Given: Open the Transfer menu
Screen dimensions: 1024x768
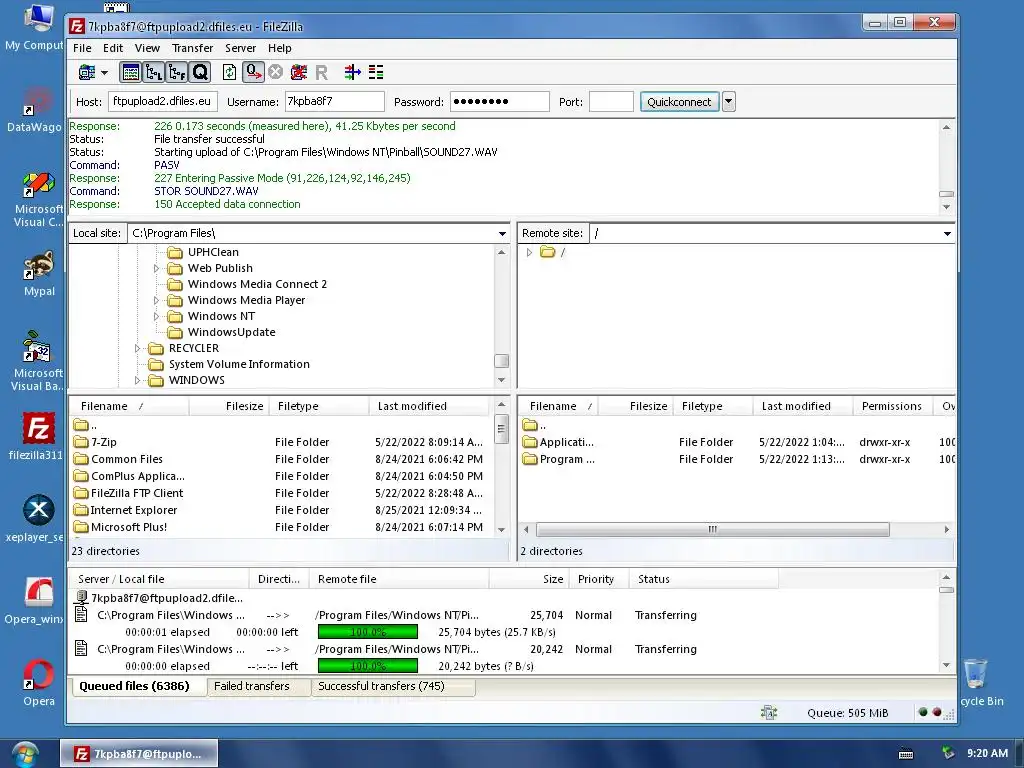Looking at the screenshot, I should [192, 48].
